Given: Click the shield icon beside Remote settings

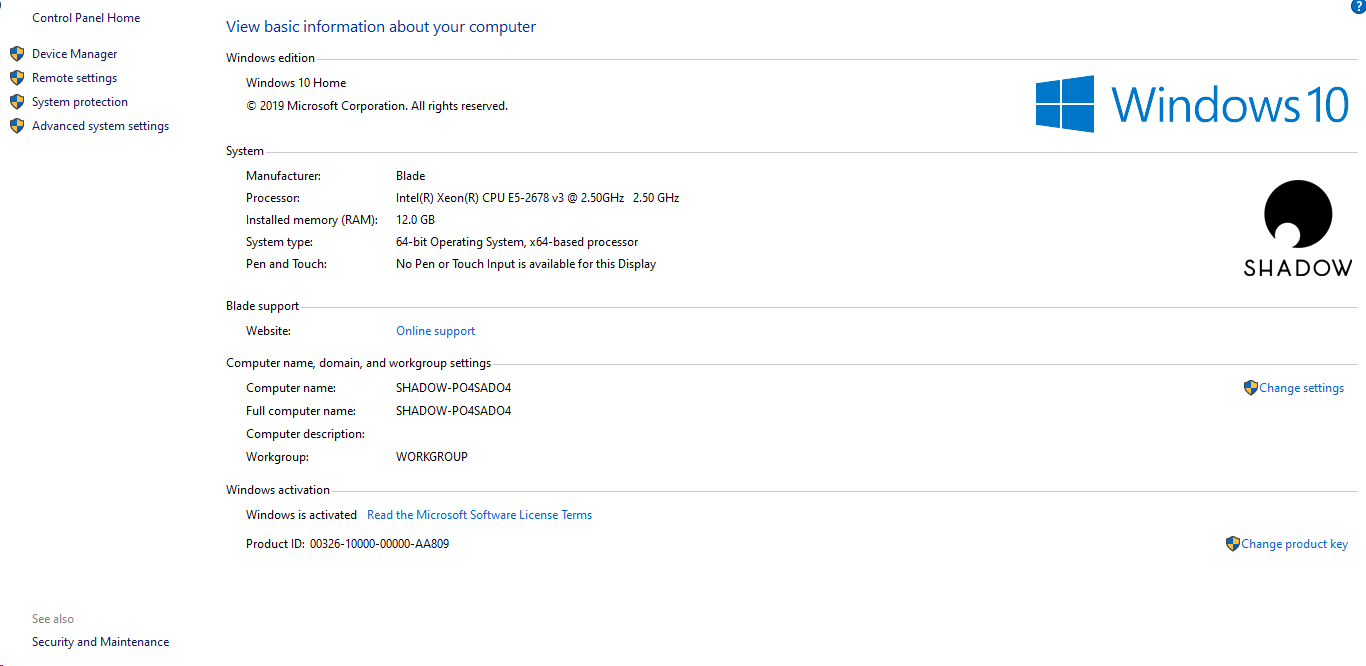Looking at the screenshot, I should coord(16,78).
